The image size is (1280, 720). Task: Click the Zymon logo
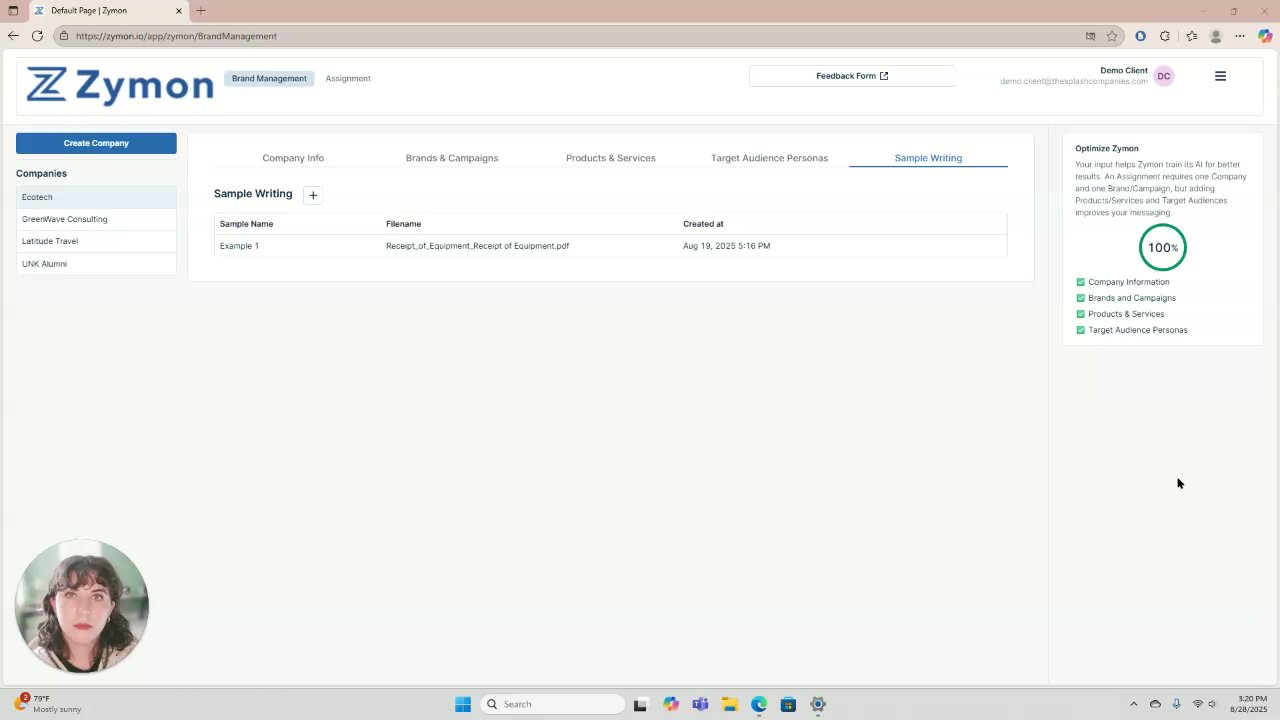click(x=120, y=86)
